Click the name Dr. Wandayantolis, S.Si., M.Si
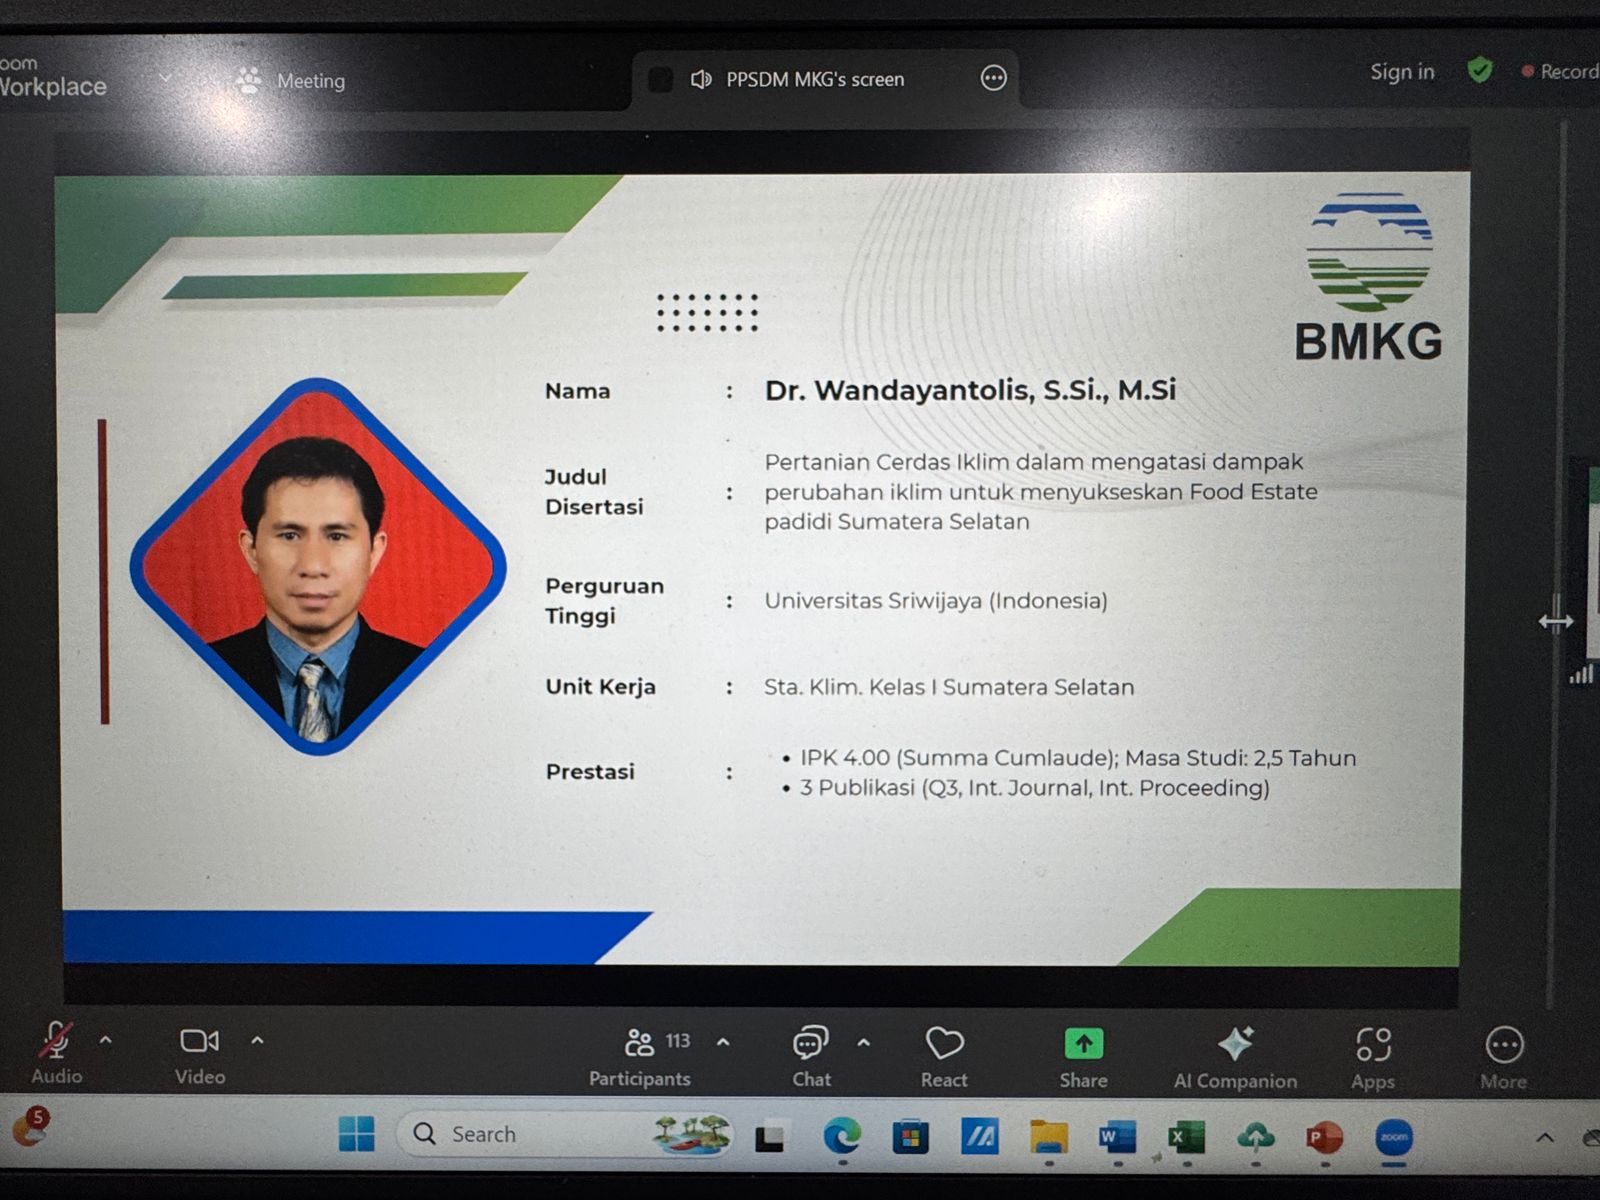 point(970,390)
